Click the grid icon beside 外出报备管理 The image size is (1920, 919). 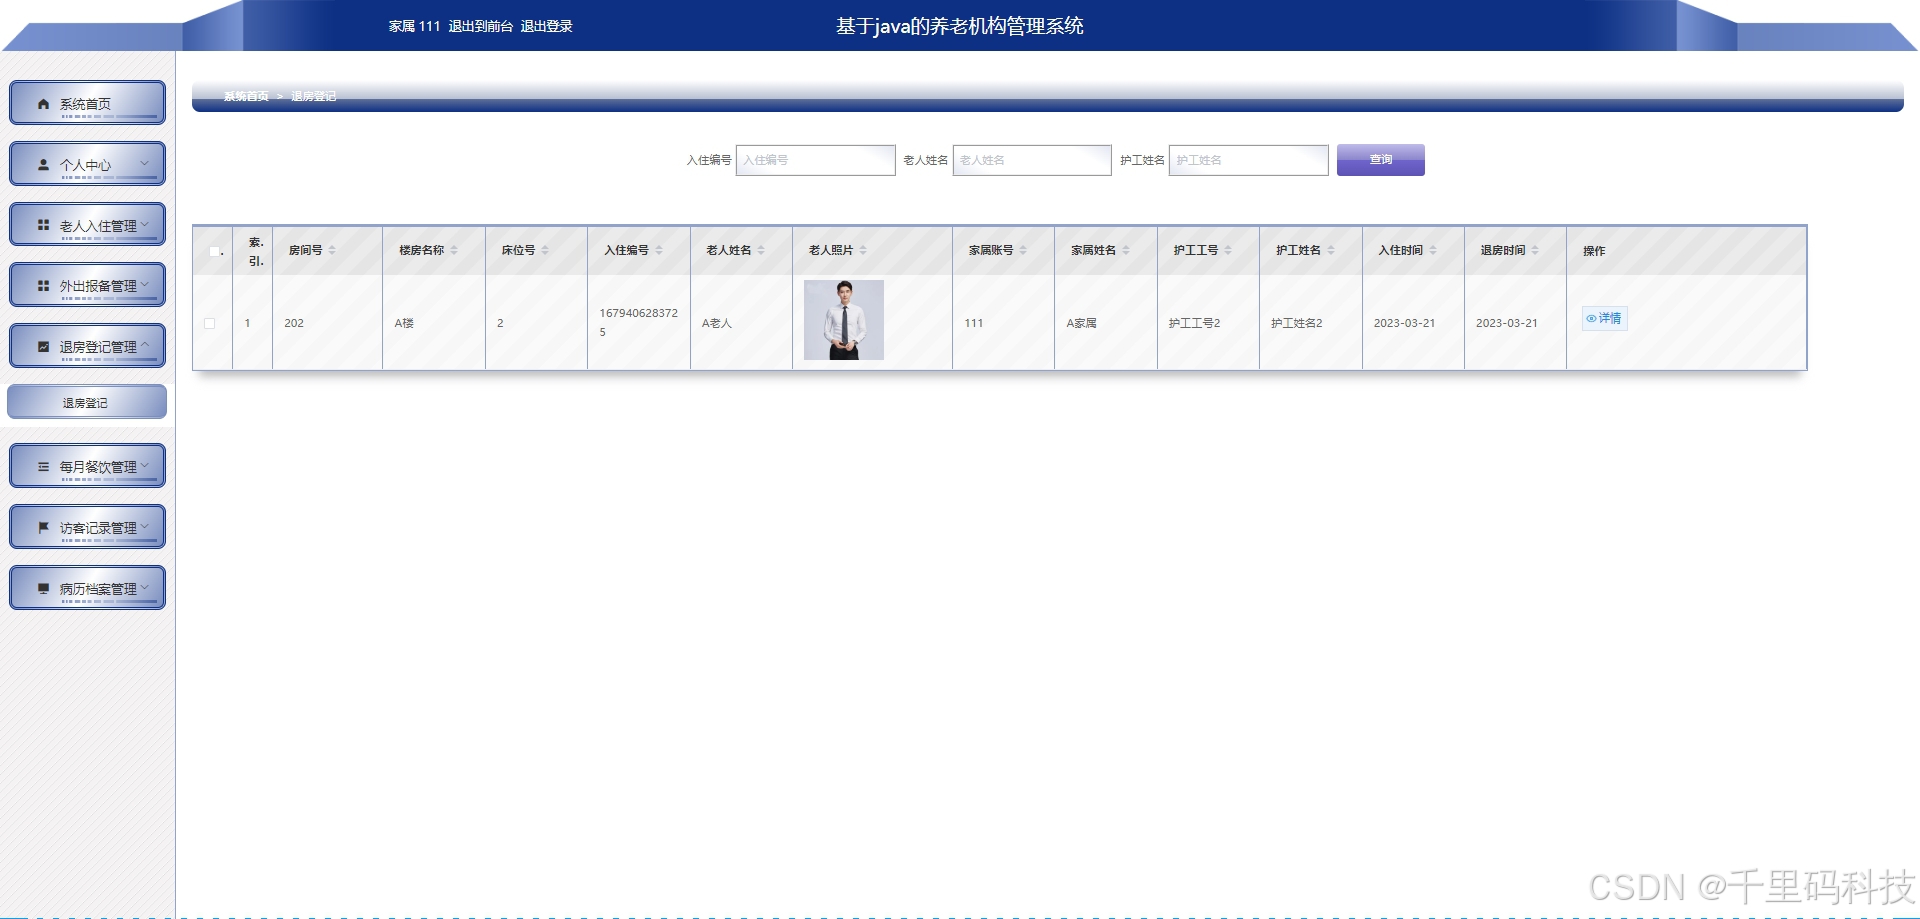tap(43, 286)
